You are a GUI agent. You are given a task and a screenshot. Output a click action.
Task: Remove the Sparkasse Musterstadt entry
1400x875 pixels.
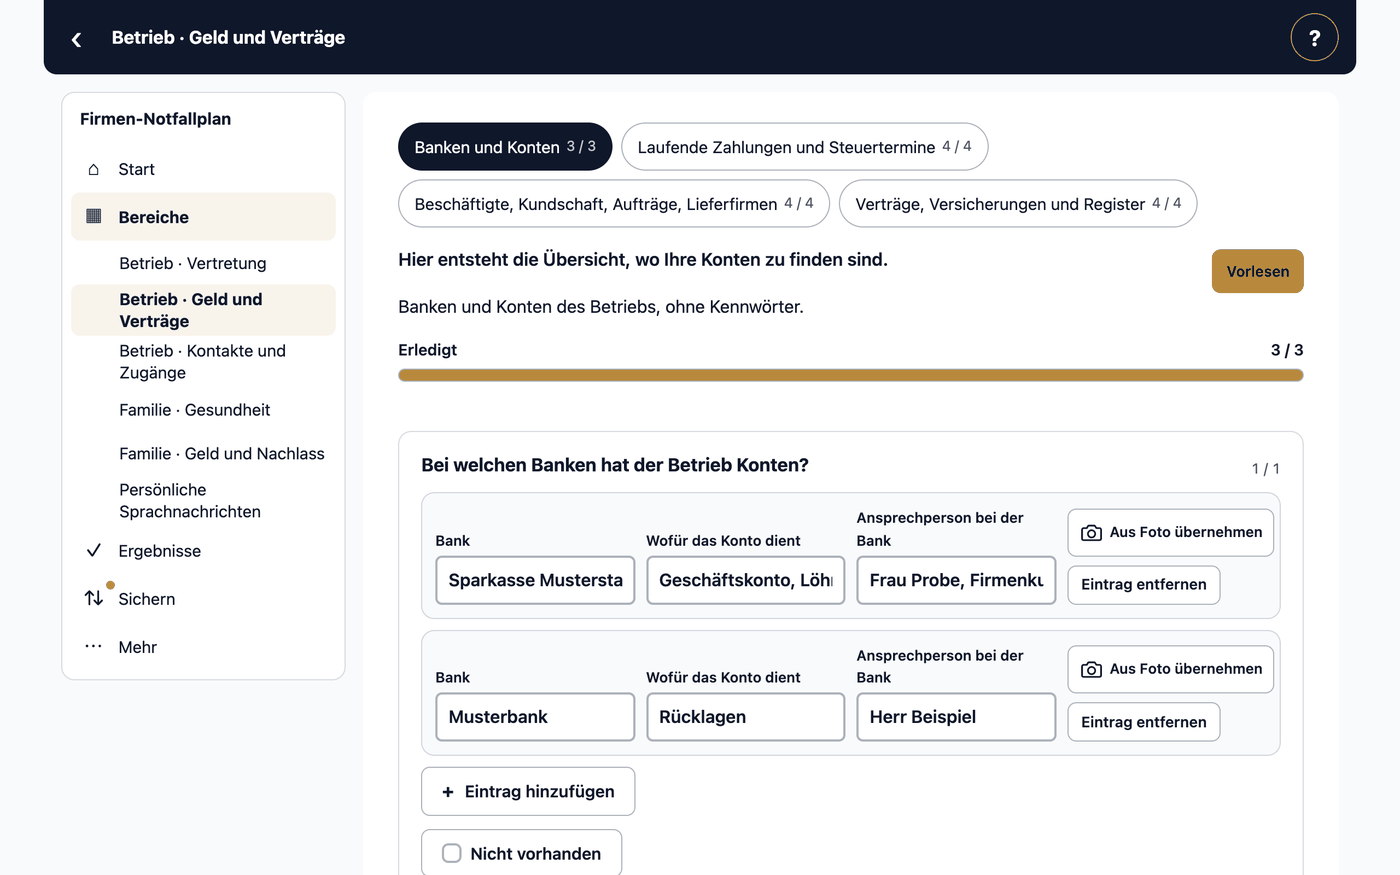pos(1143,585)
